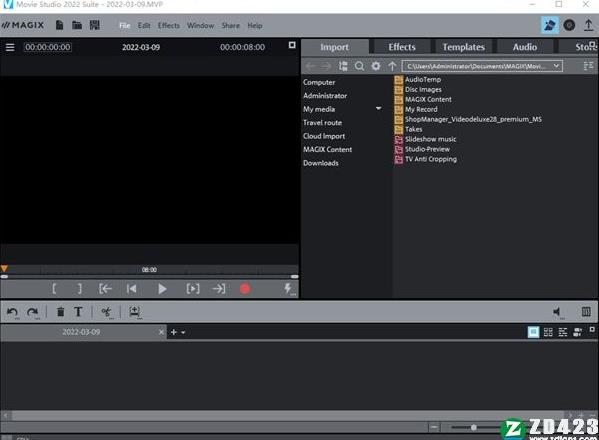This screenshot has width=599, height=440.
Task: Select the TV Anti Cropping item
Action: click(431, 159)
